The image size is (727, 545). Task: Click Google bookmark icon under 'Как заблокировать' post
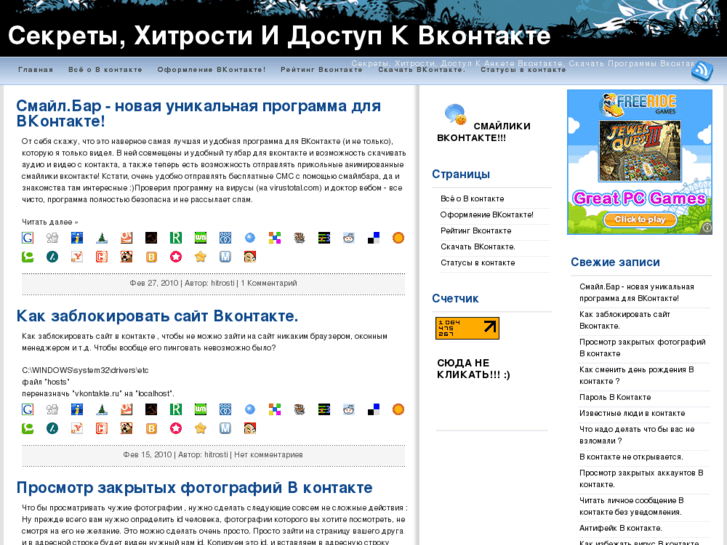click(28, 410)
